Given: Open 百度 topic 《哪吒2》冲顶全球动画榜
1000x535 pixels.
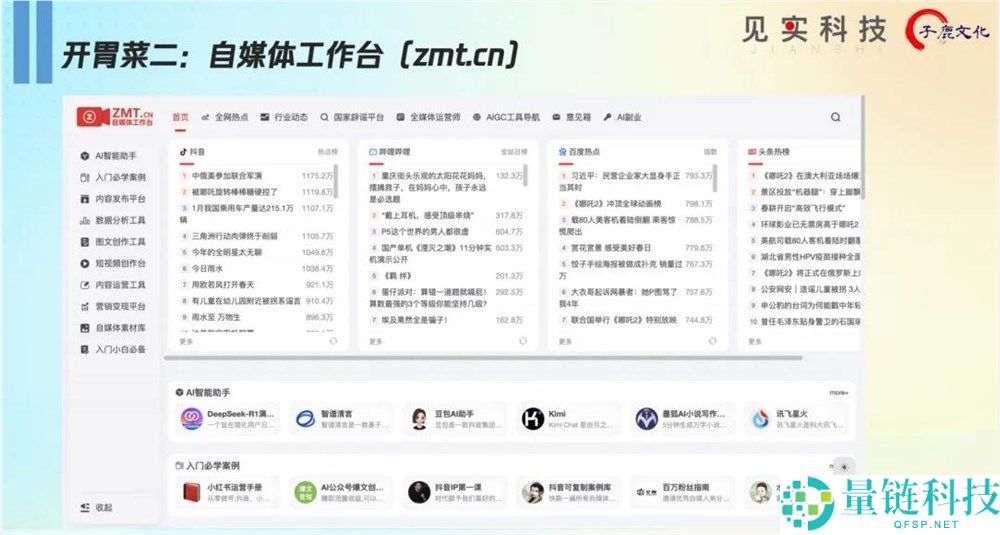Looking at the screenshot, I should 615,204.
